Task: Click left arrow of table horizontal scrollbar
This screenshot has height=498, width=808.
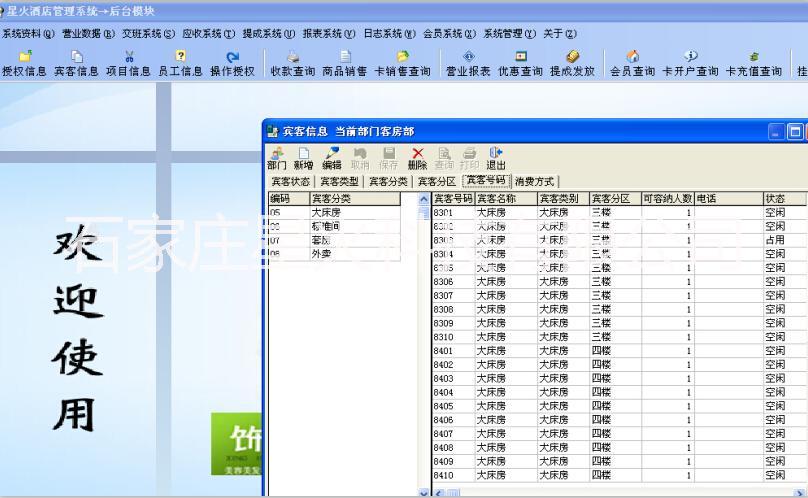Action: (439, 492)
